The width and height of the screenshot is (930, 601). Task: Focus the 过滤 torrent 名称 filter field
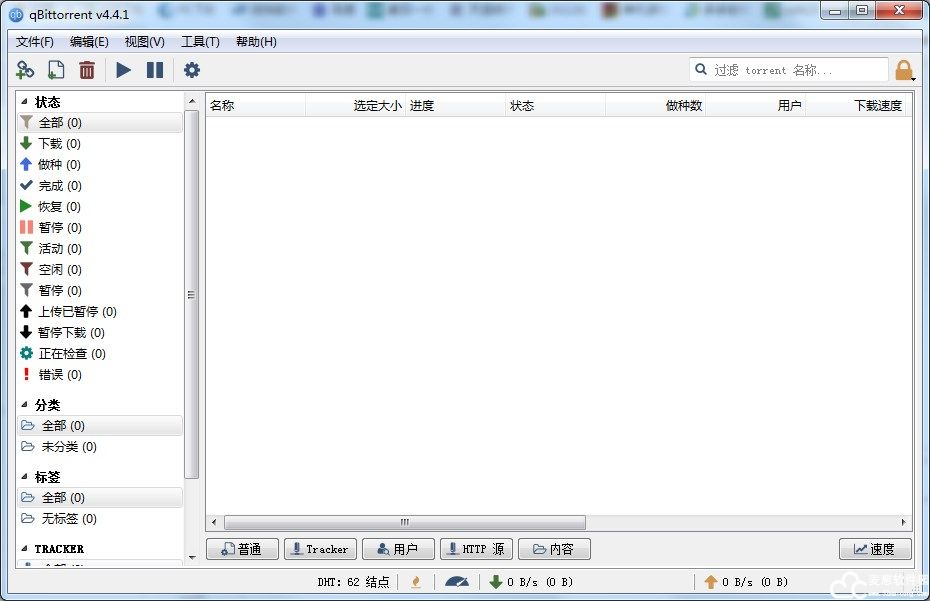(789, 70)
